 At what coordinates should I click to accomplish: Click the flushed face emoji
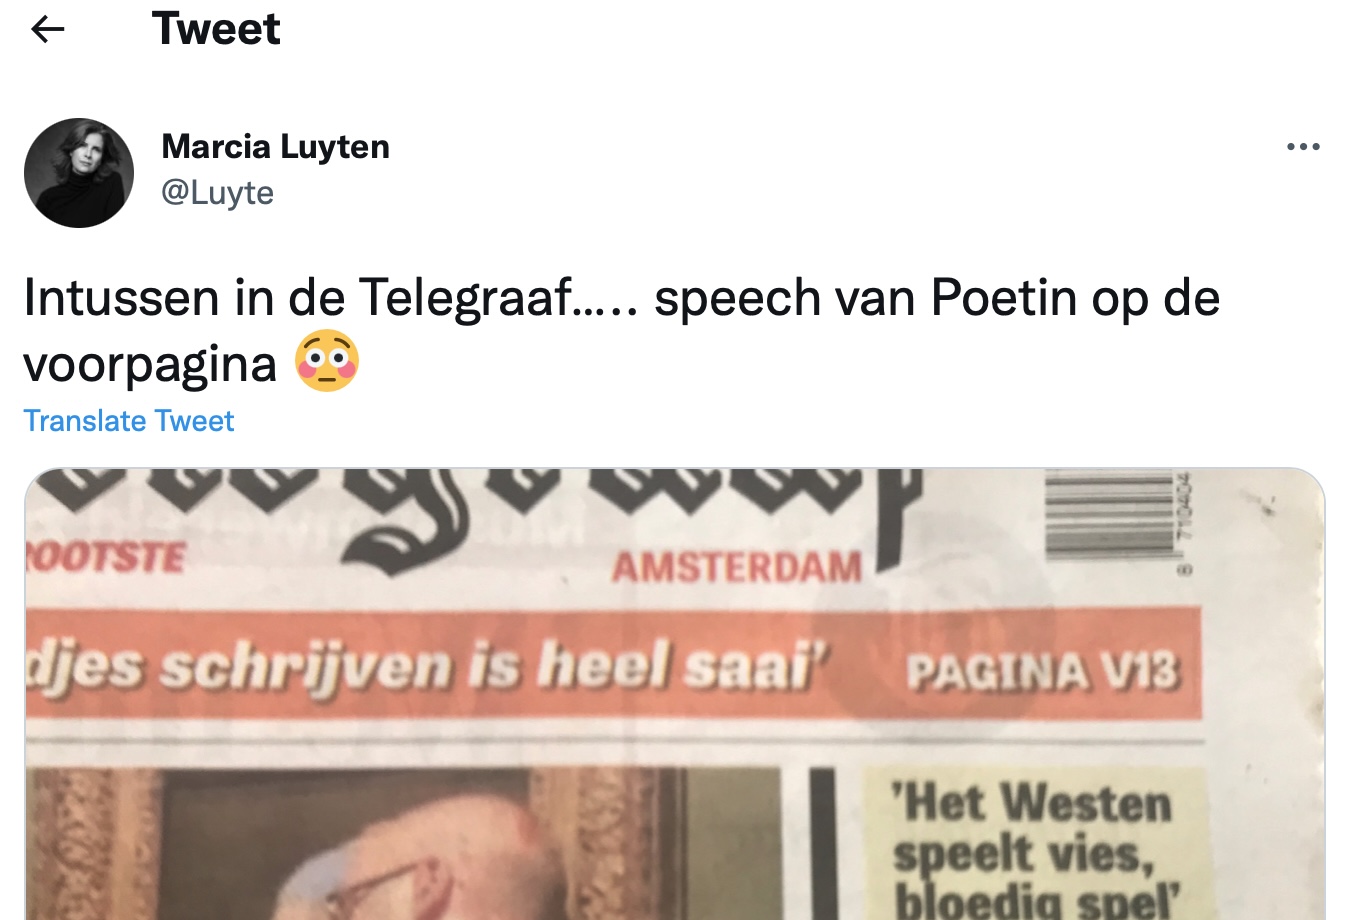coord(327,361)
